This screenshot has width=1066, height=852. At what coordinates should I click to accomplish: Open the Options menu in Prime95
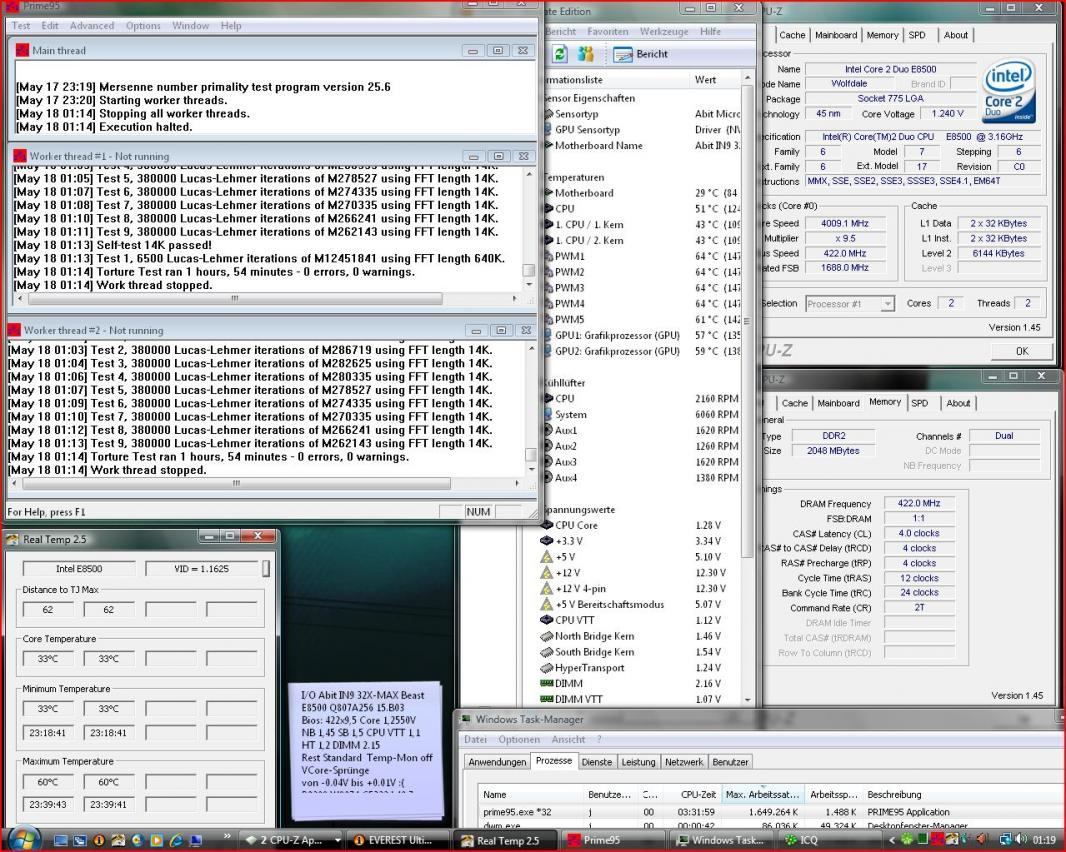point(143,26)
